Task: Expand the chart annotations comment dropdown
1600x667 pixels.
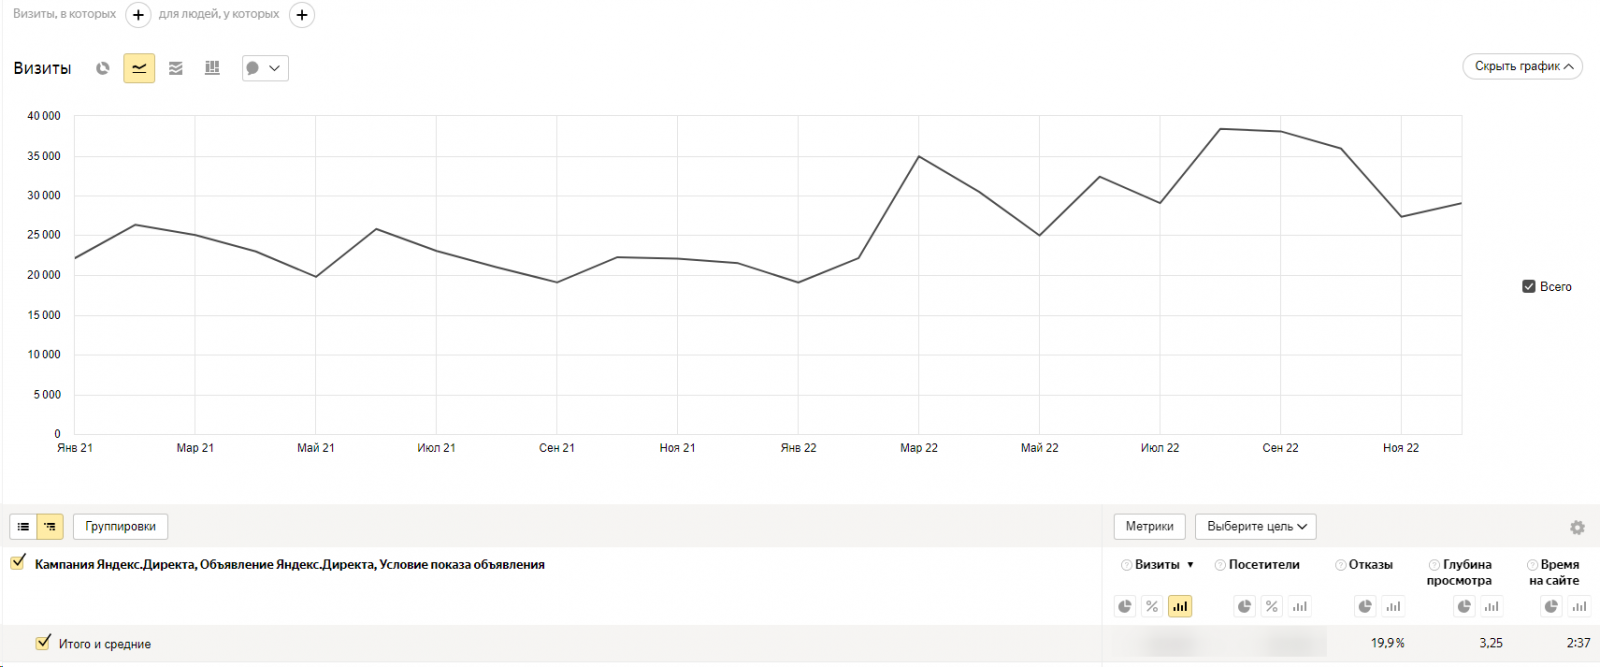Action: pyautogui.click(x=265, y=68)
